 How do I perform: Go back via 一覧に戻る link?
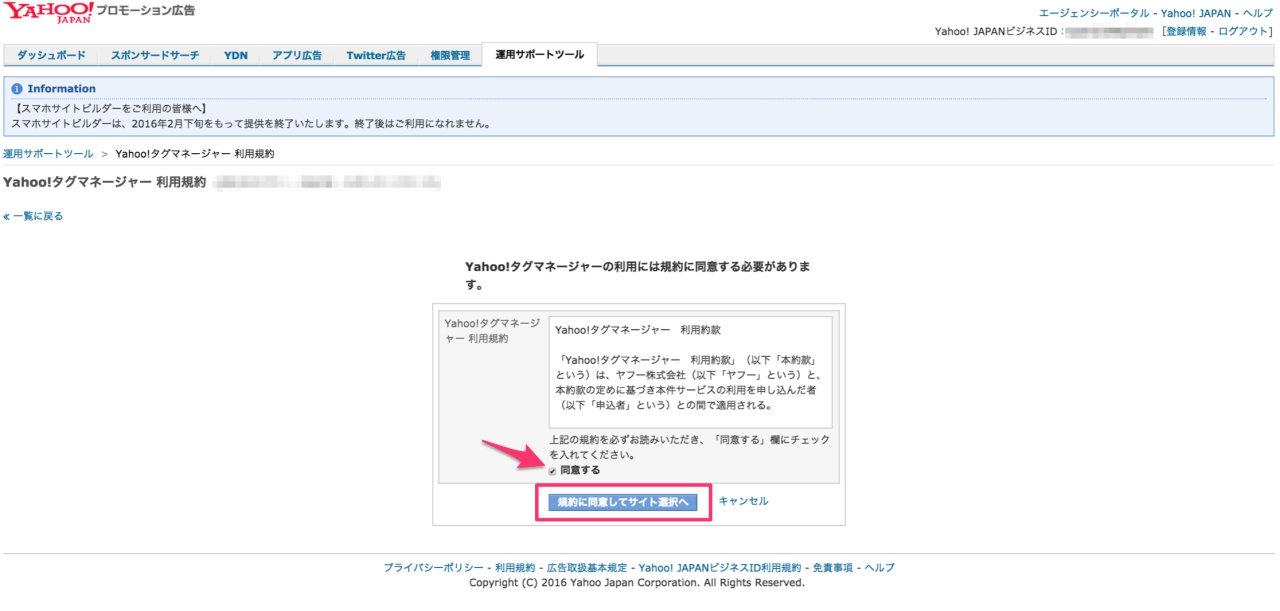(x=33, y=216)
